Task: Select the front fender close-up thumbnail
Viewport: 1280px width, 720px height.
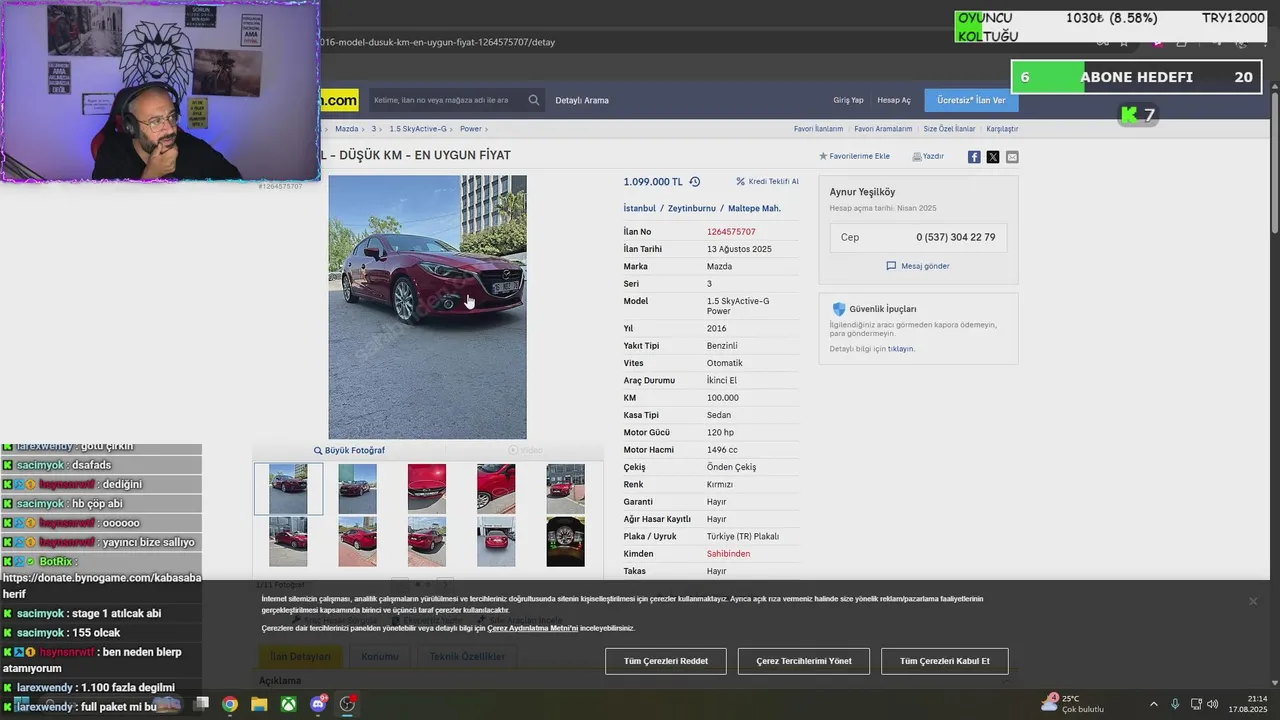Action: (496, 489)
